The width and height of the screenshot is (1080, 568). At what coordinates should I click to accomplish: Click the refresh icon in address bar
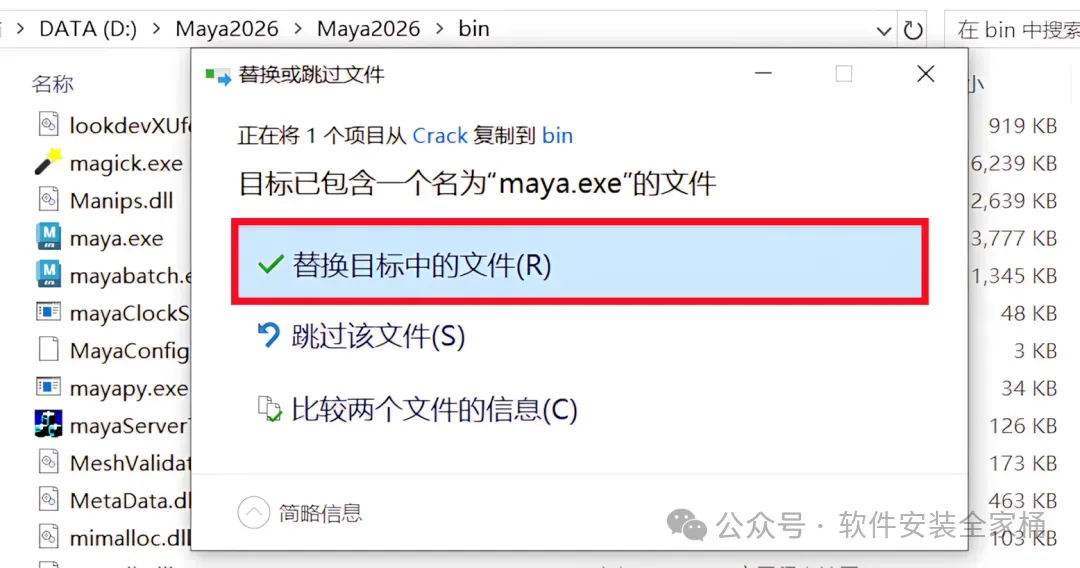(913, 30)
